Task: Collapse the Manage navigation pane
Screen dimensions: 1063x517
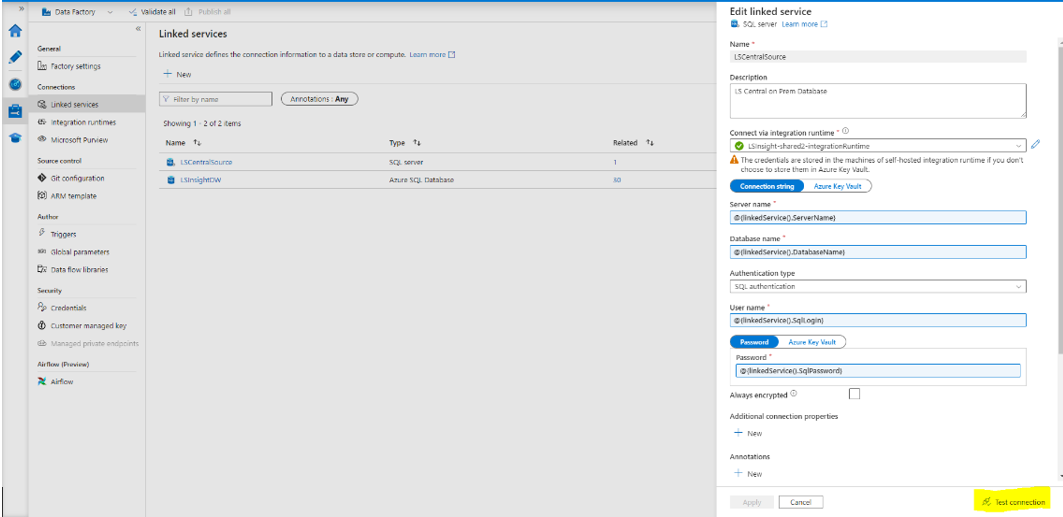Action: tap(138, 29)
